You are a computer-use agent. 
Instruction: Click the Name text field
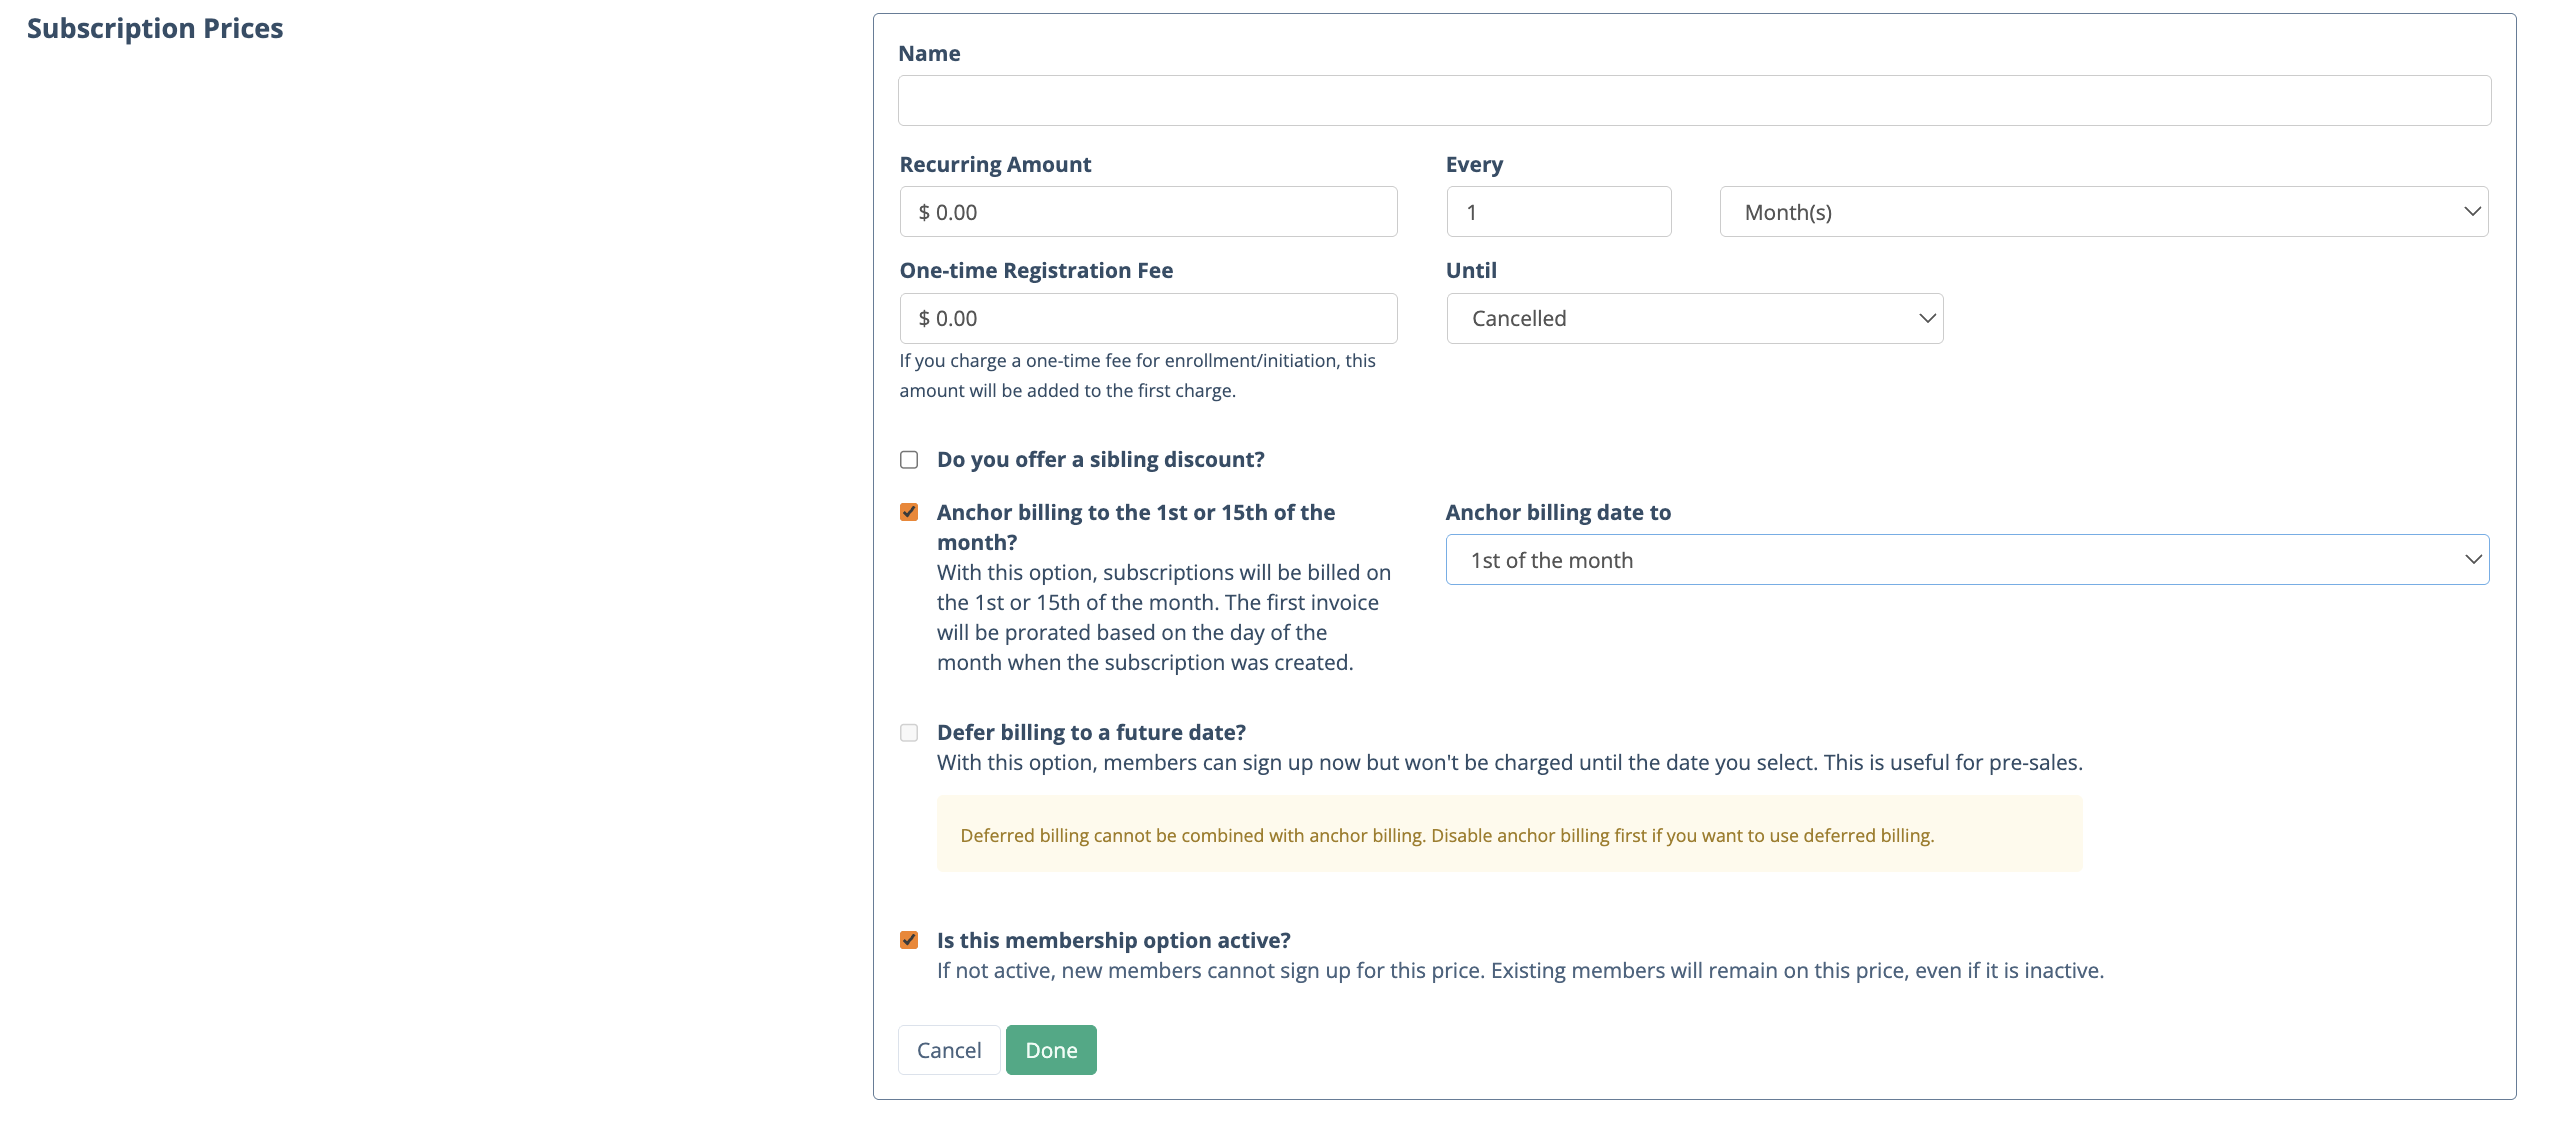[1693, 100]
